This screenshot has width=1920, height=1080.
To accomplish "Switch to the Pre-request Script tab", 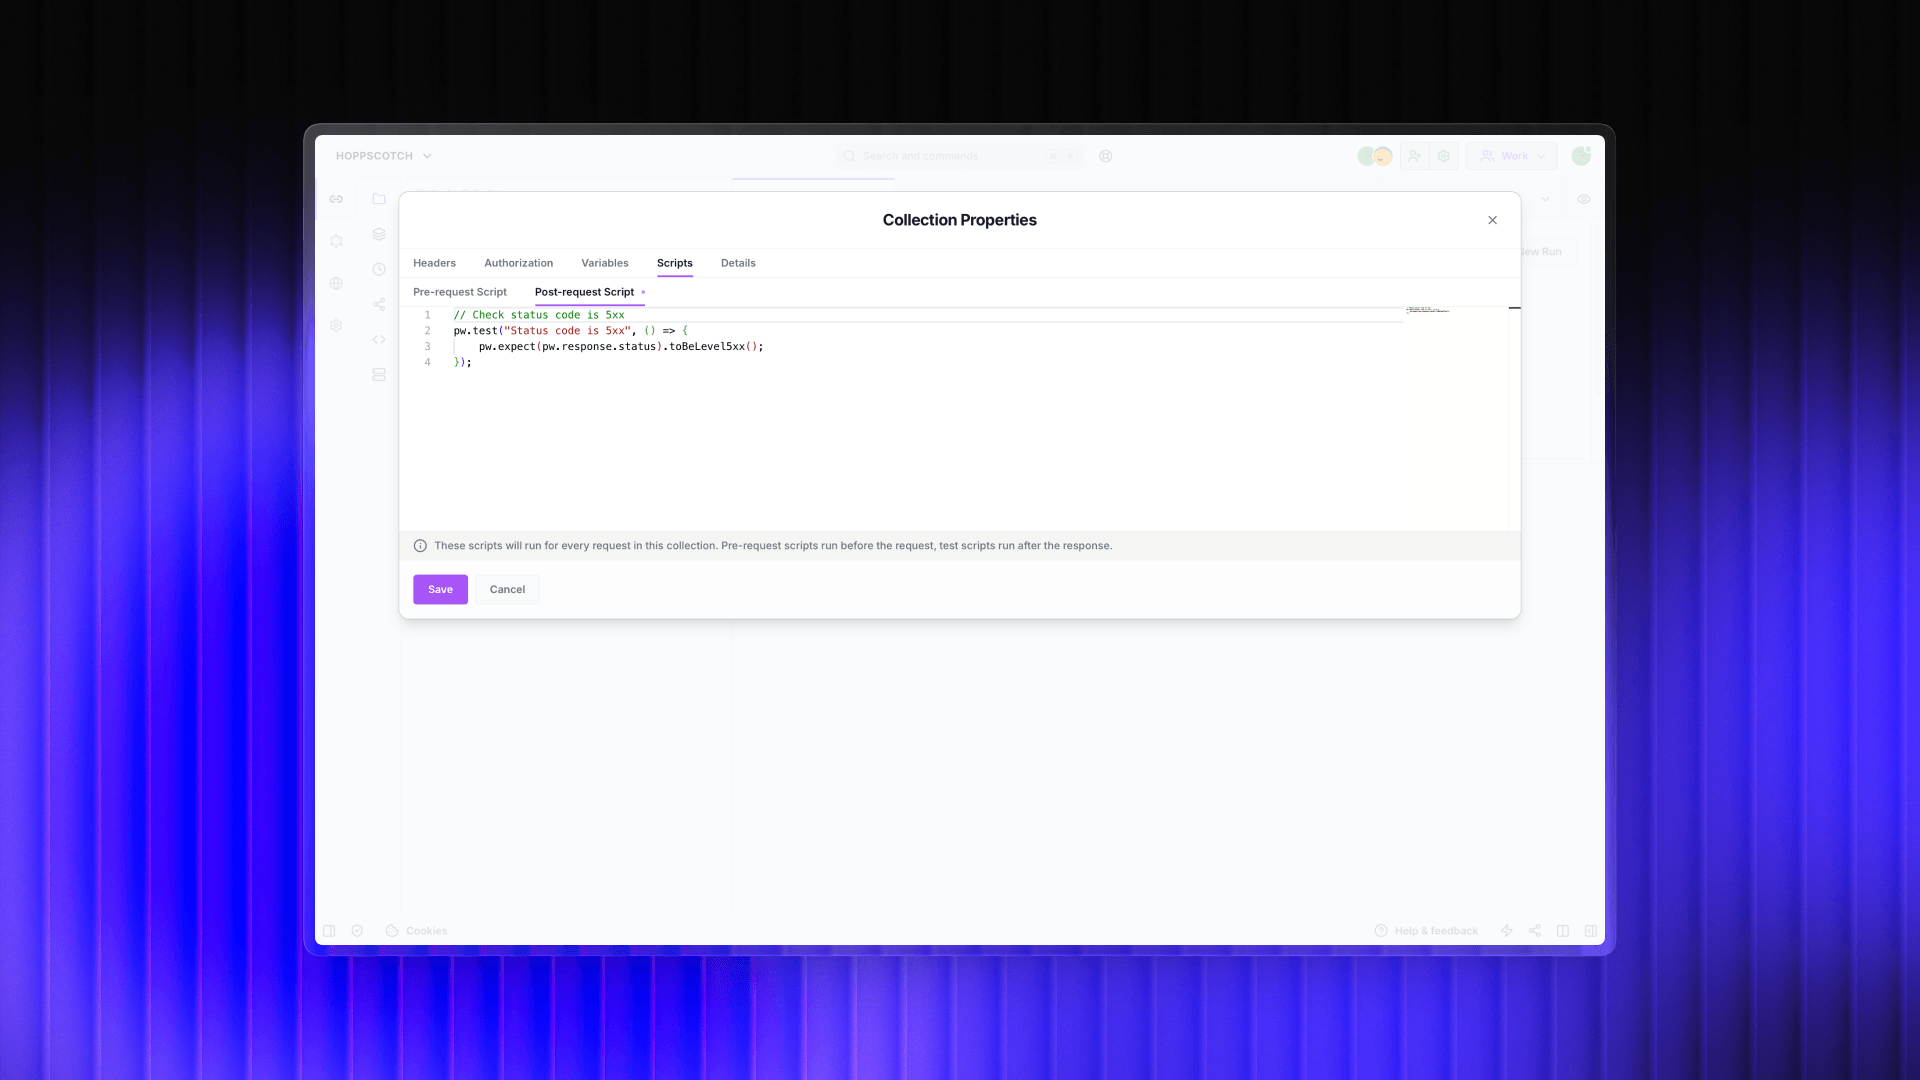I will click(460, 292).
